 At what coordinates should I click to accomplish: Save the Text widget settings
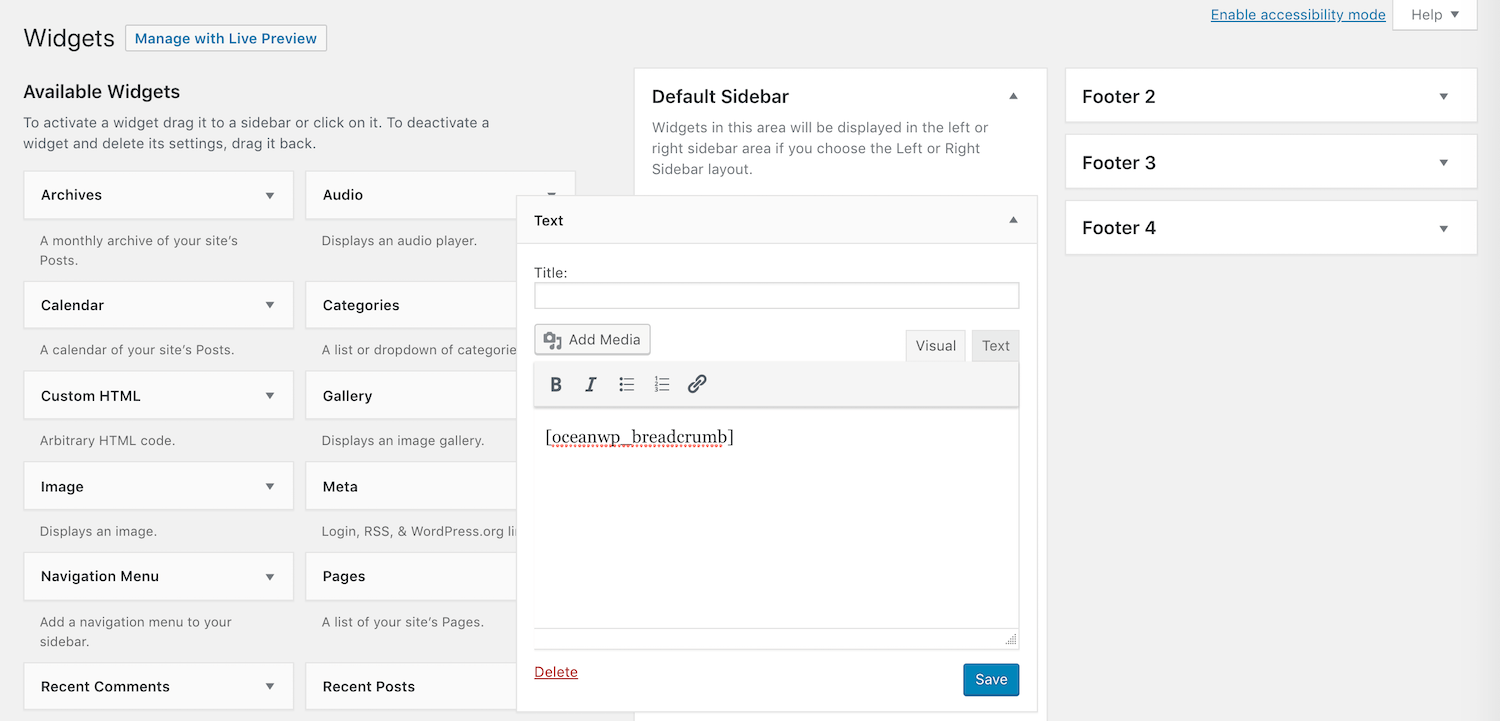click(991, 679)
